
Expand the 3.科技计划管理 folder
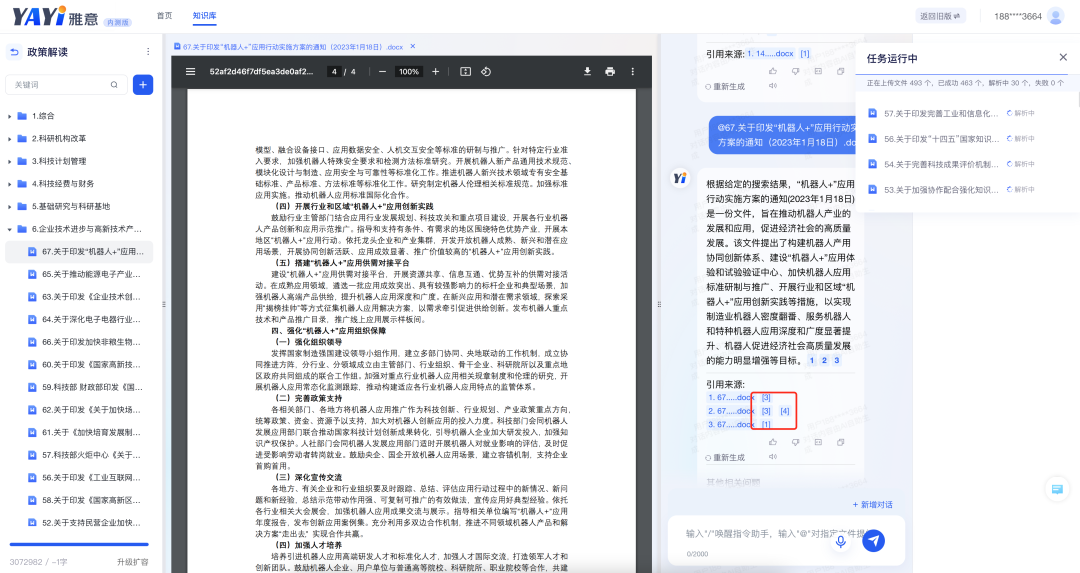pyautogui.click(x=9, y=162)
